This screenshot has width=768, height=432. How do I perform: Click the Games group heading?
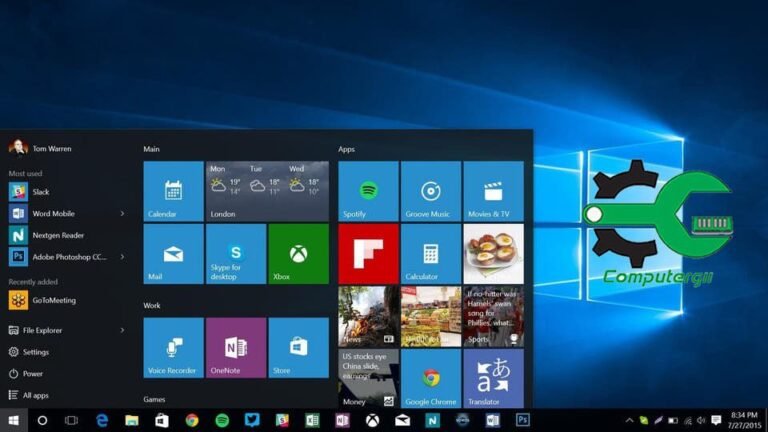tap(154, 399)
